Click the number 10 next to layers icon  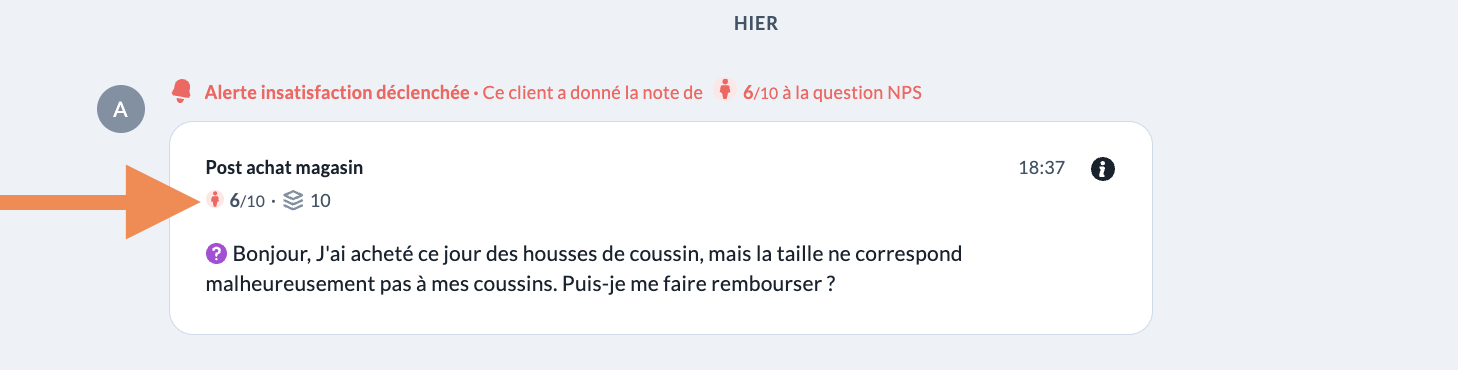(320, 201)
